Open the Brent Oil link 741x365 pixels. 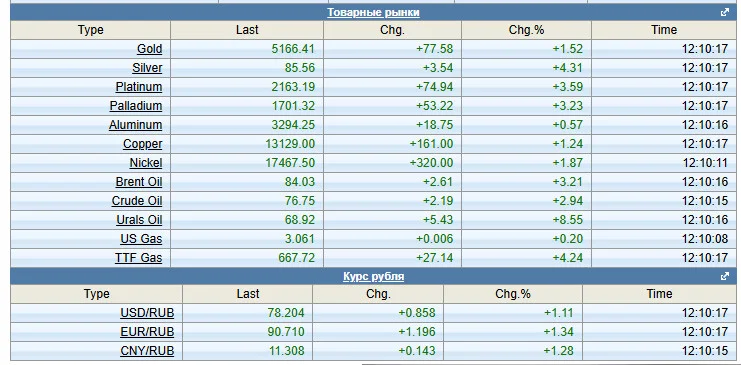(x=138, y=182)
